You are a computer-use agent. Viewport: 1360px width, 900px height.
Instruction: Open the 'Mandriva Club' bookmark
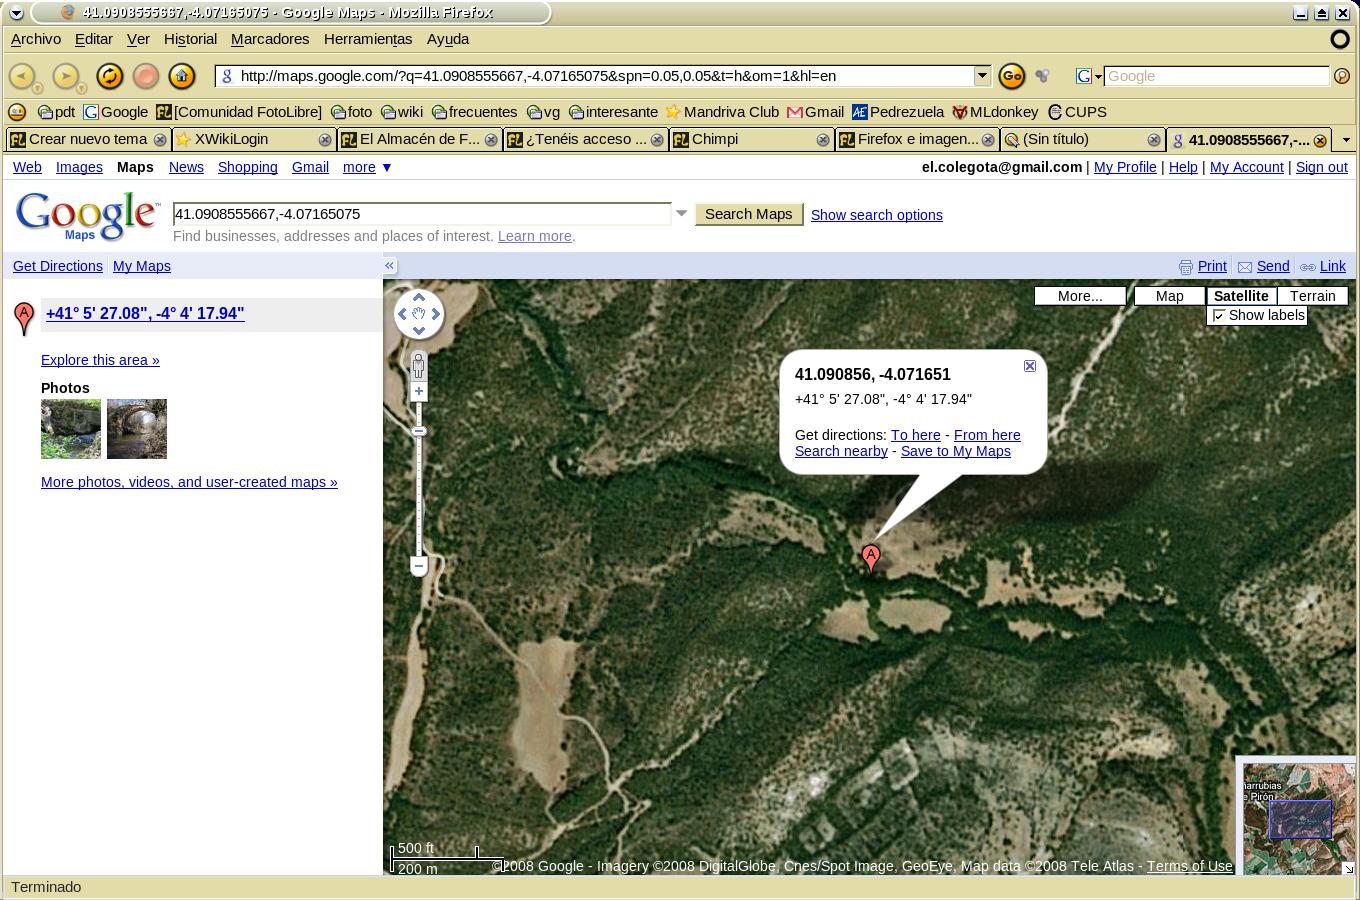[722, 112]
